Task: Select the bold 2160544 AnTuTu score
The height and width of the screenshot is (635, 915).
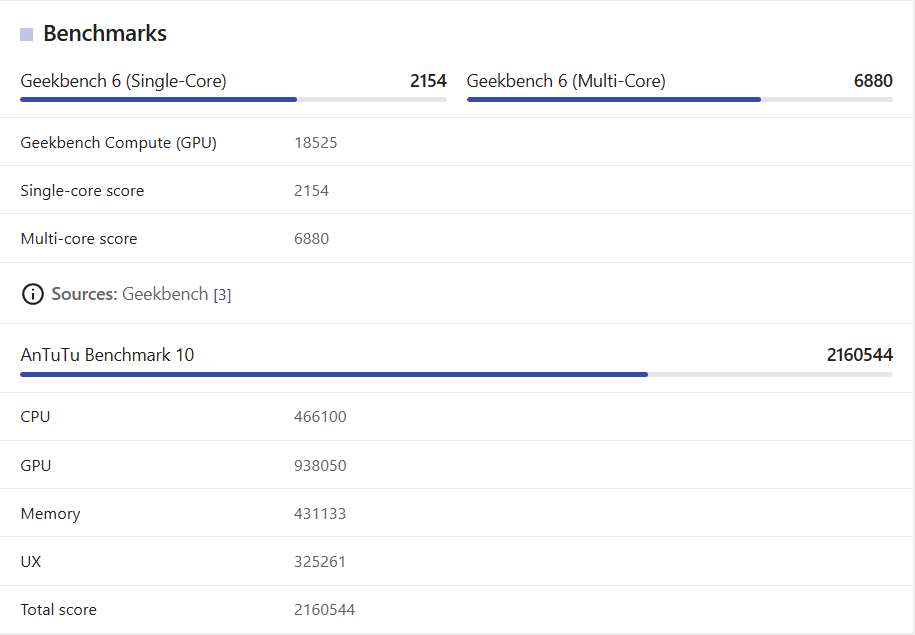Action: pyautogui.click(x=860, y=355)
